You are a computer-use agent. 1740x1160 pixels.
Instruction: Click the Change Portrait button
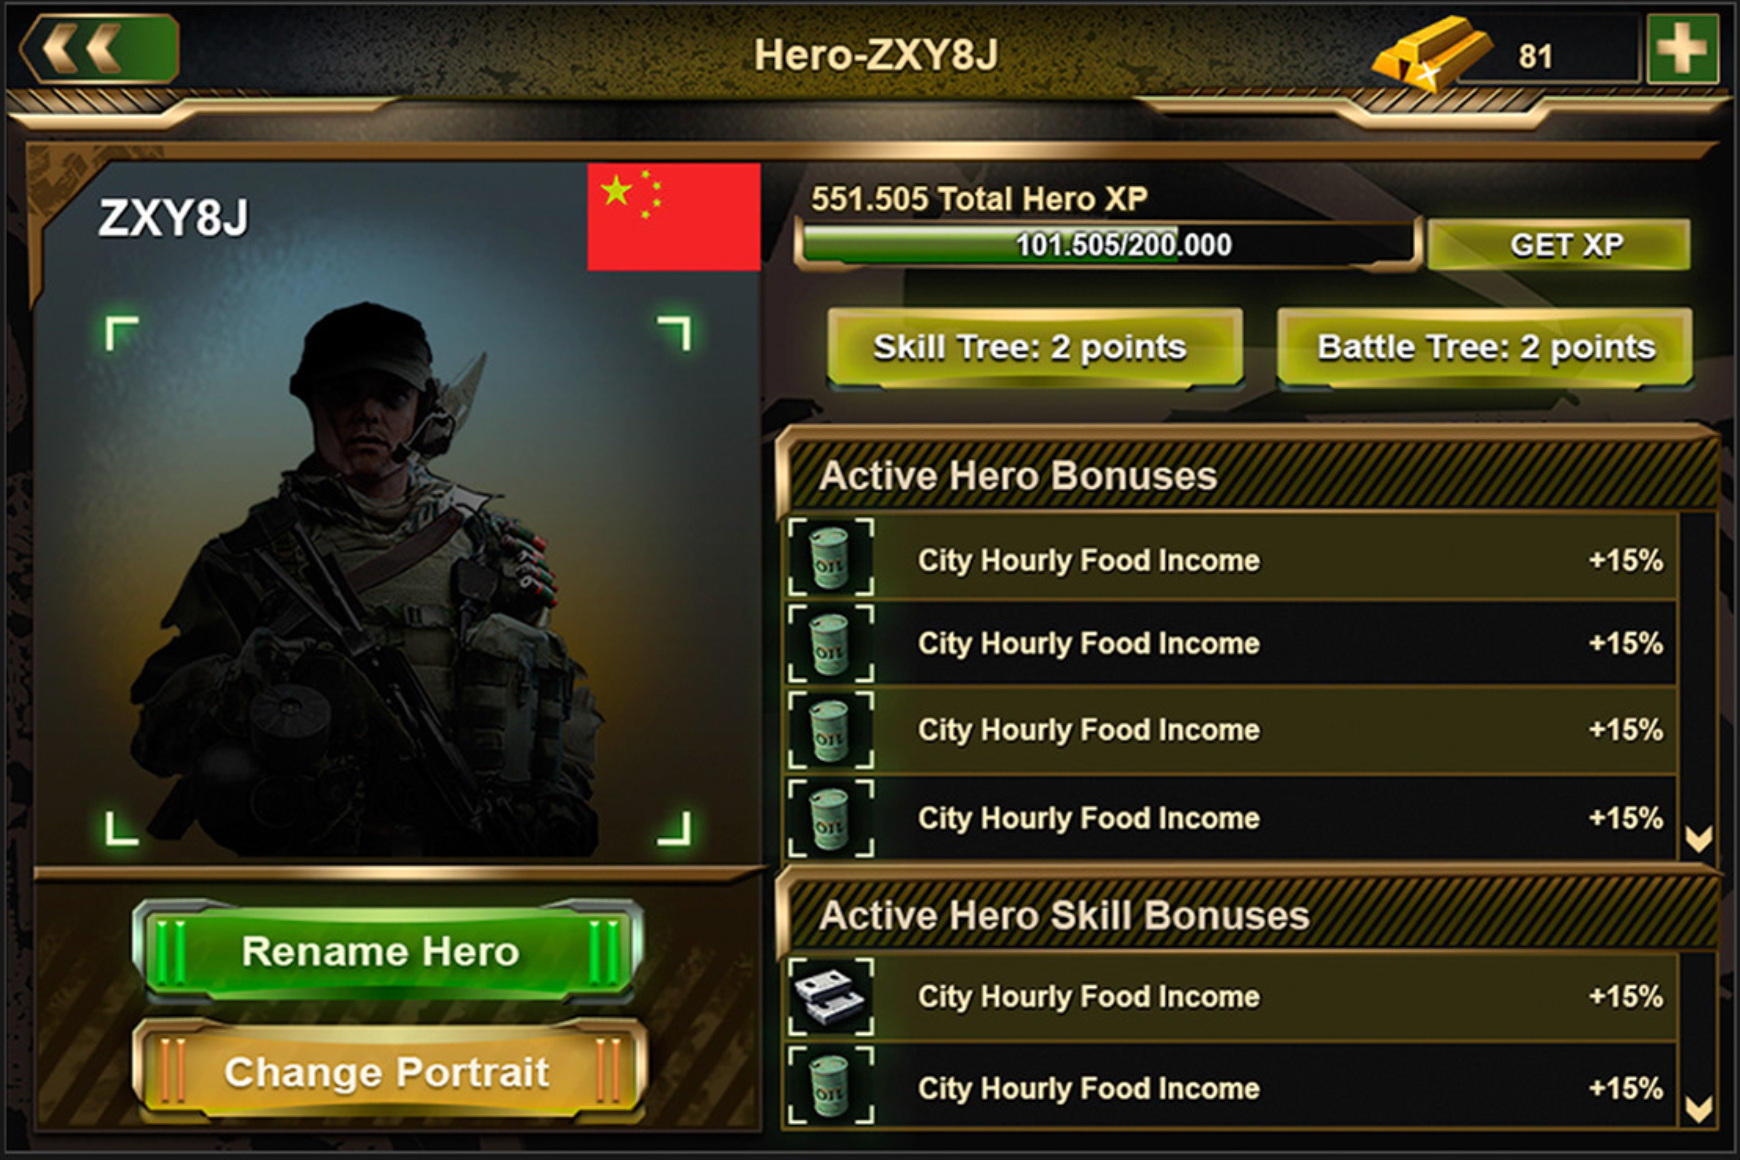tap(388, 1072)
